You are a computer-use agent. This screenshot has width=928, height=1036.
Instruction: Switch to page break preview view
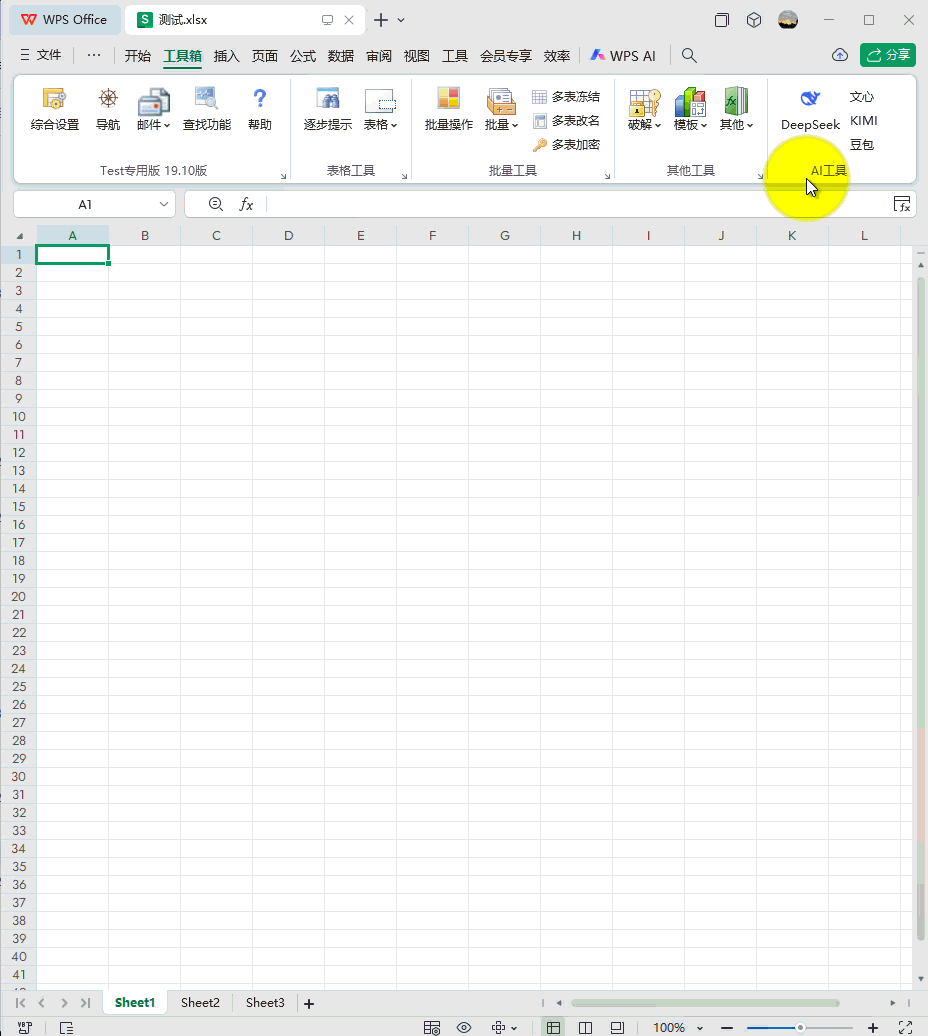tap(586, 1028)
